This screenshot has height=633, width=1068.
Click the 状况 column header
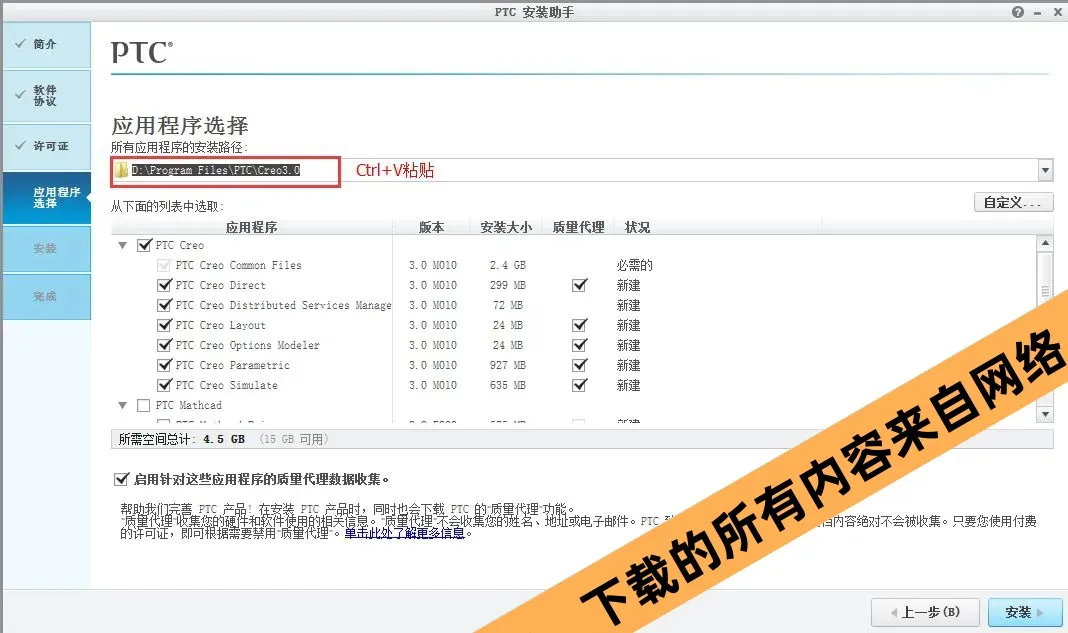[638, 227]
